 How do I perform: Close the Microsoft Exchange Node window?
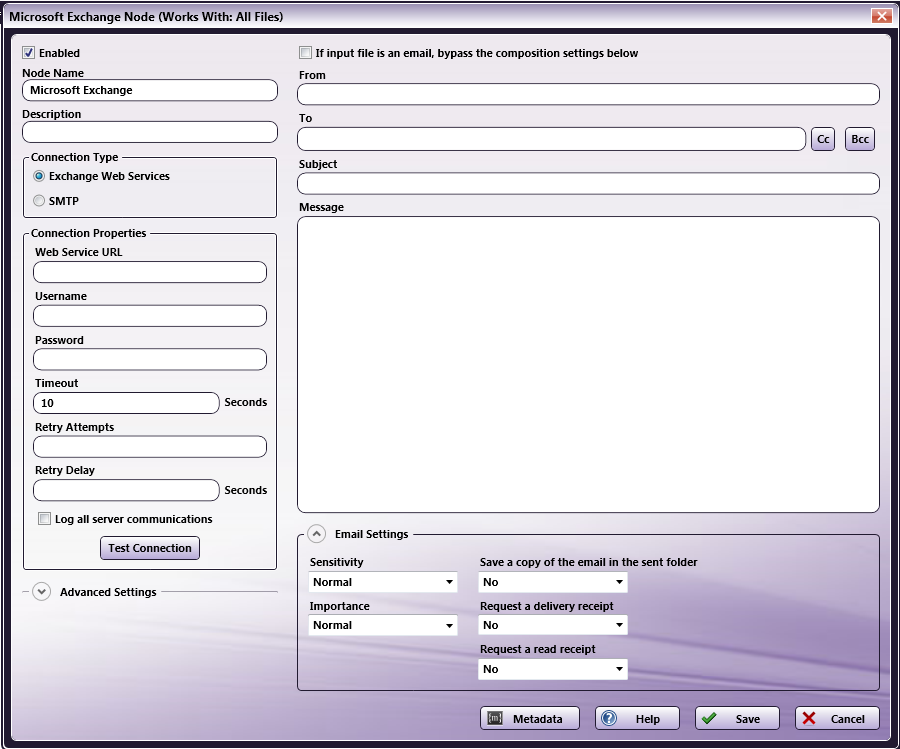point(881,16)
